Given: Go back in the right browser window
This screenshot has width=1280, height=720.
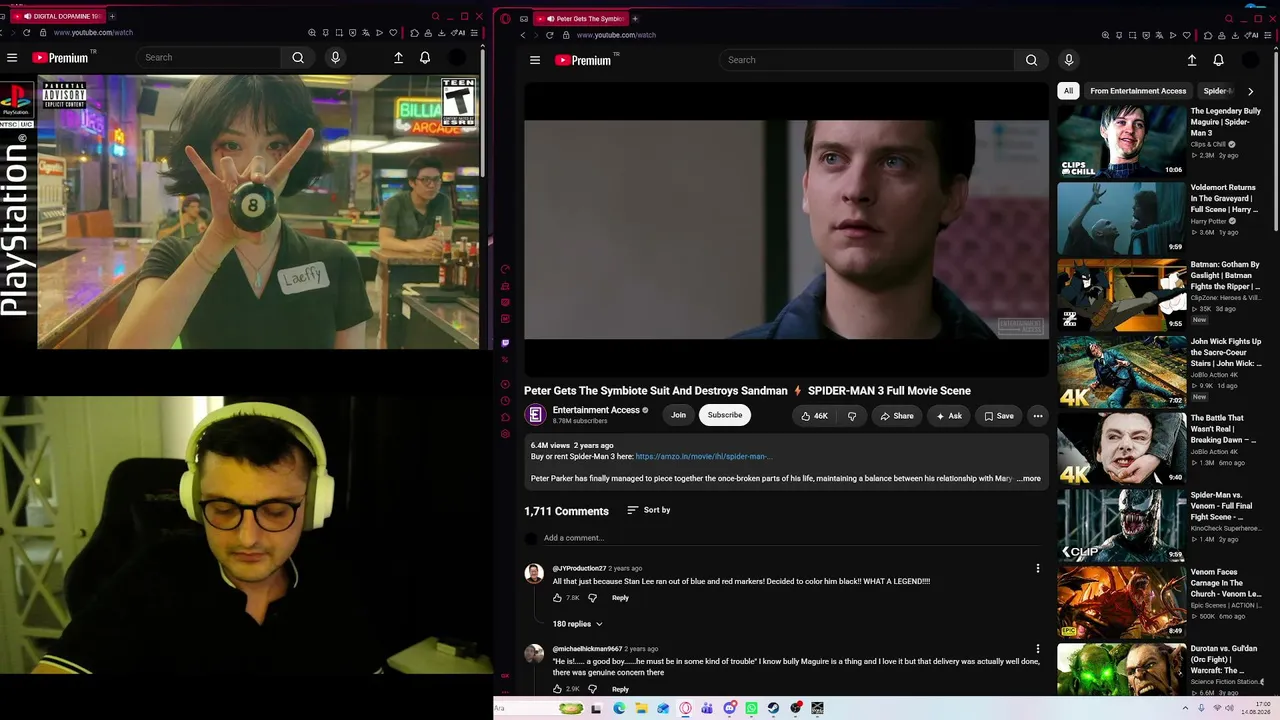Looking at the screenshot, I should pyautogui.click(x=522, y=35).
